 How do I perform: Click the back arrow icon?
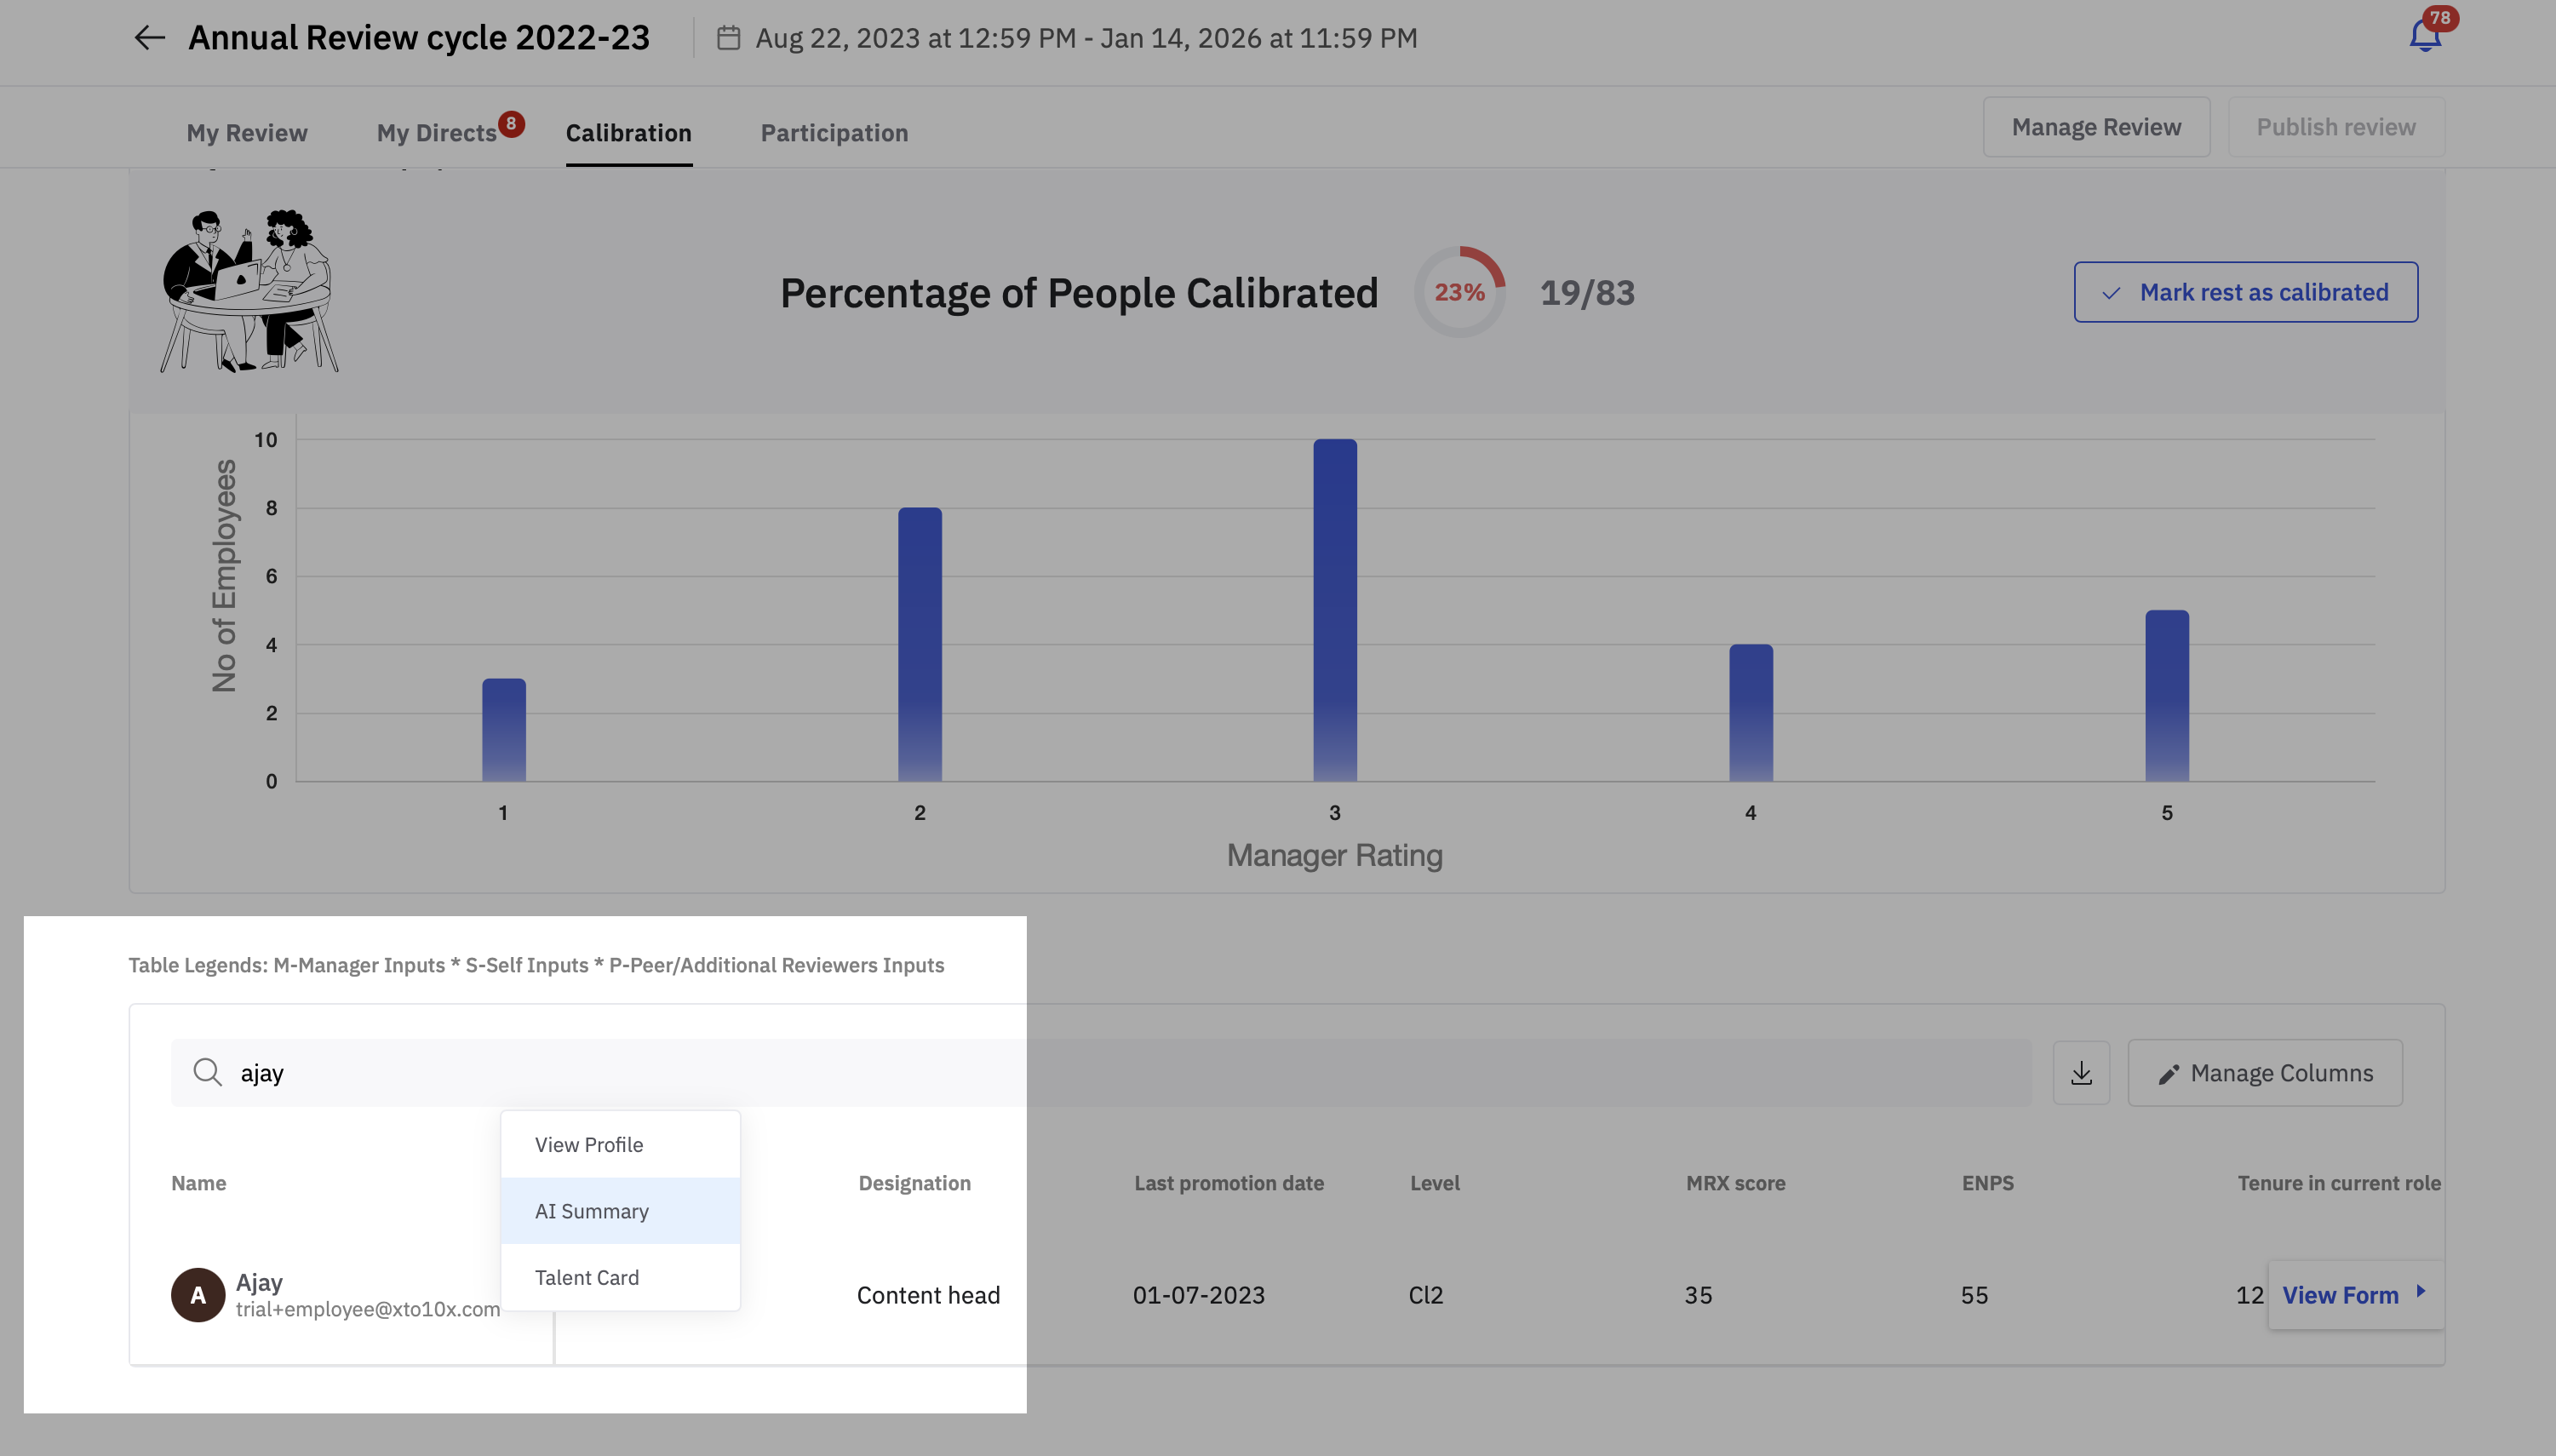[x=149, y=38]
